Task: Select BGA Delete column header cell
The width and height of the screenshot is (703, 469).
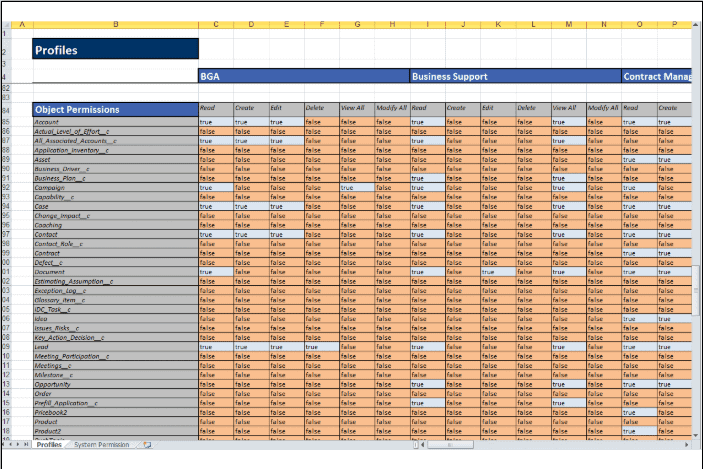Action: [x=322, y=110]
